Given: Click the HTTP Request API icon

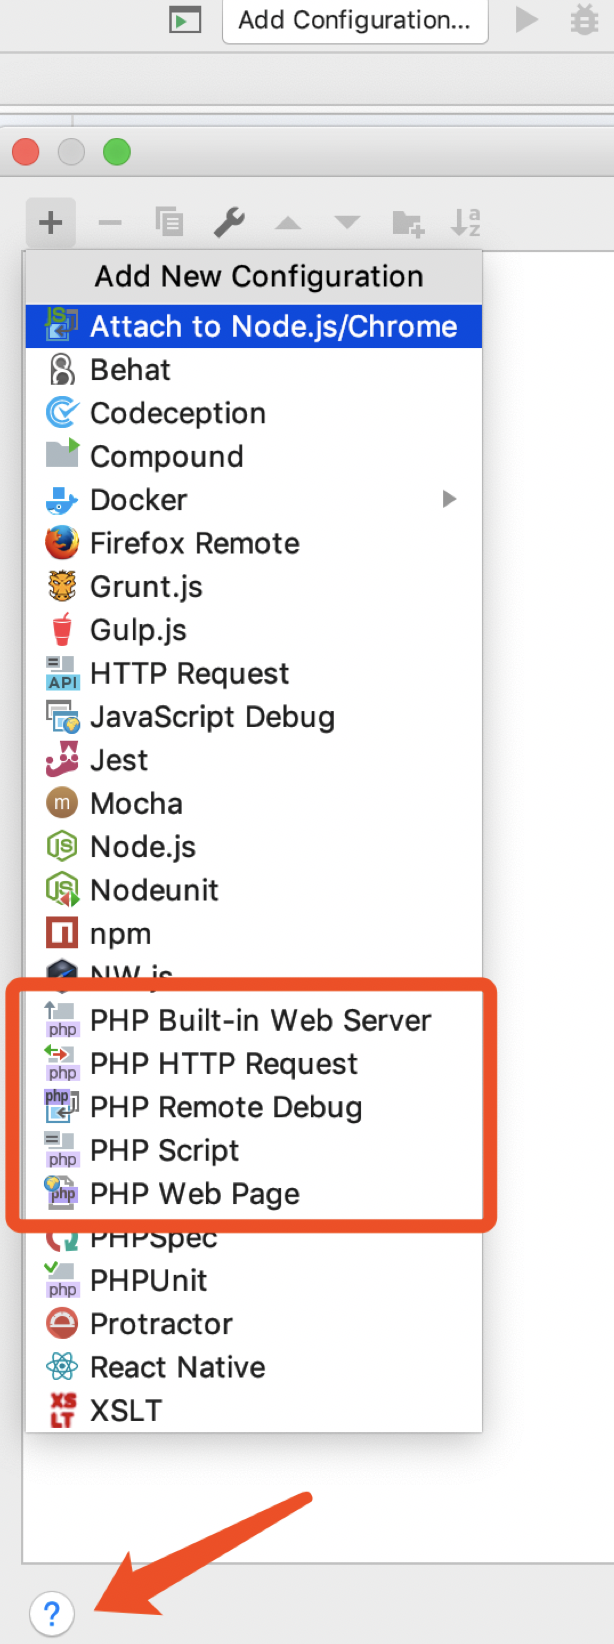Looking at the screenshot, I should tap(62, 673).
